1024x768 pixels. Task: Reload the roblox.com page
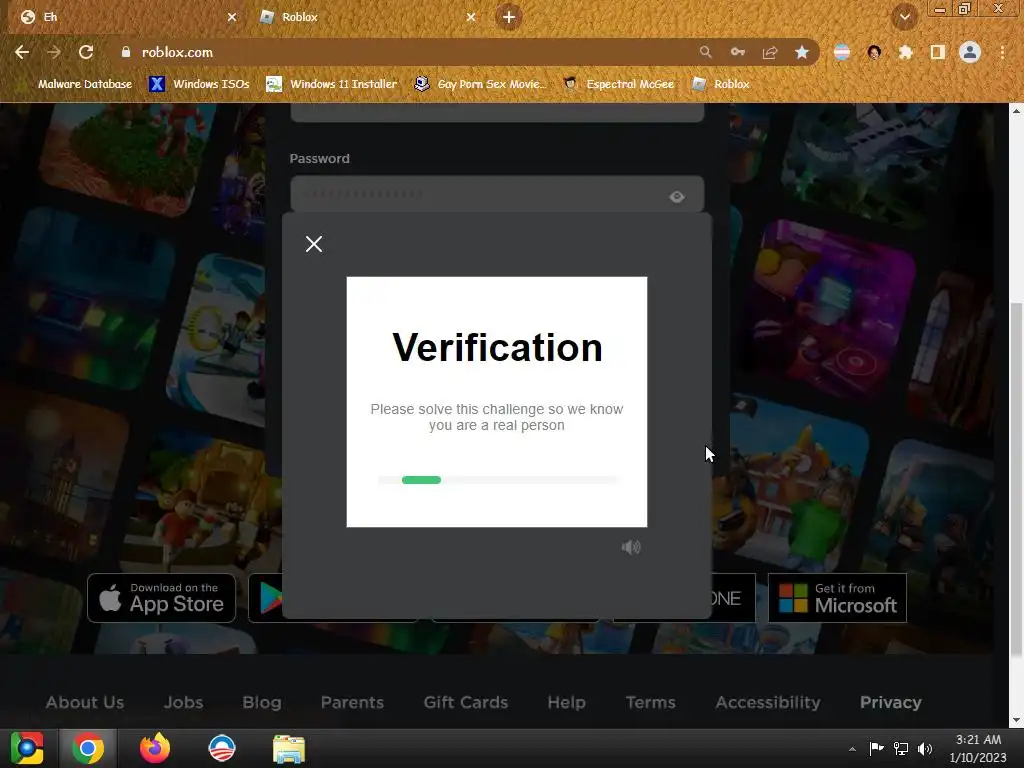pyautogui.click(x=86, y=52)
